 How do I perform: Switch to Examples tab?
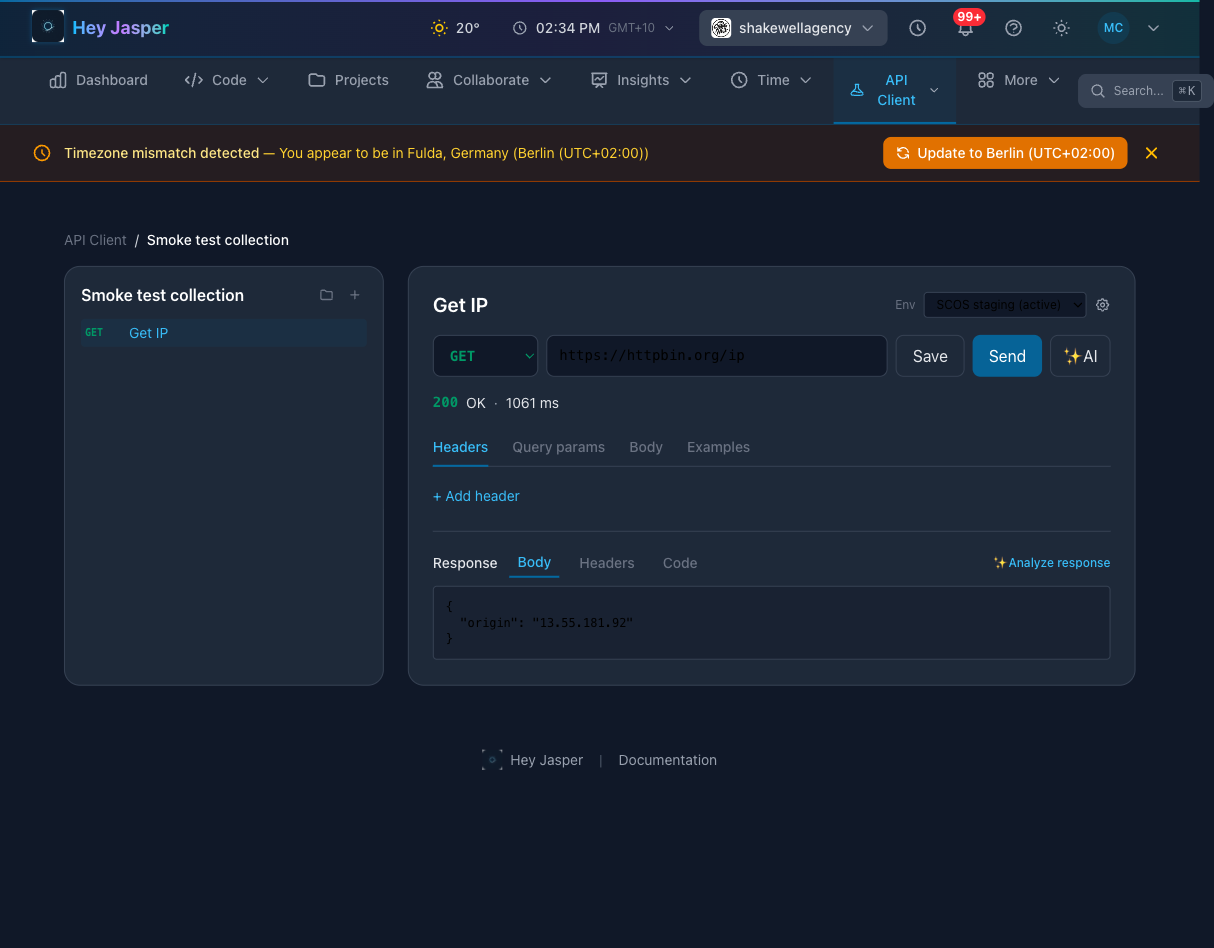(x=718, y=447)
